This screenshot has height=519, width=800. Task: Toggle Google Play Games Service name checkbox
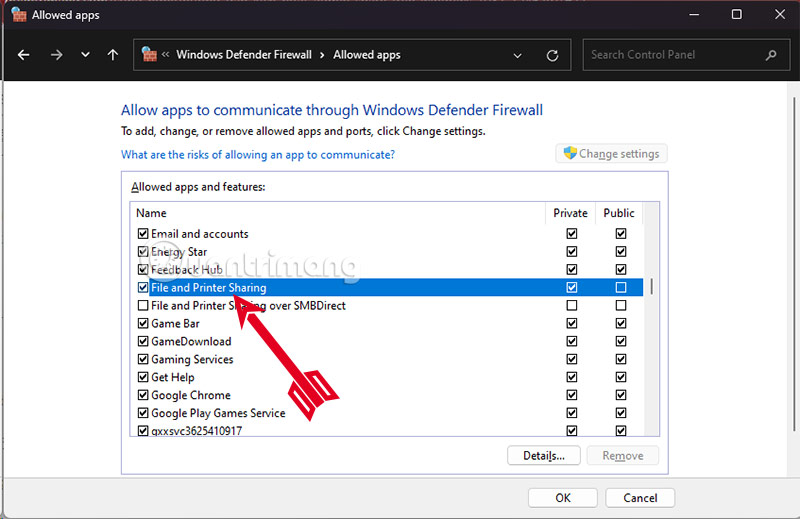pos(143,413)
